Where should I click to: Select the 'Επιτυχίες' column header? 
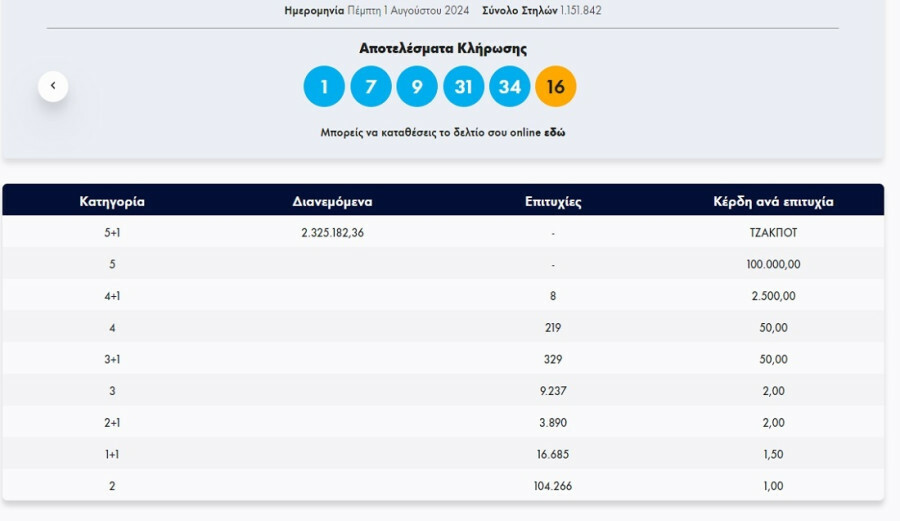tap(553, 201)
